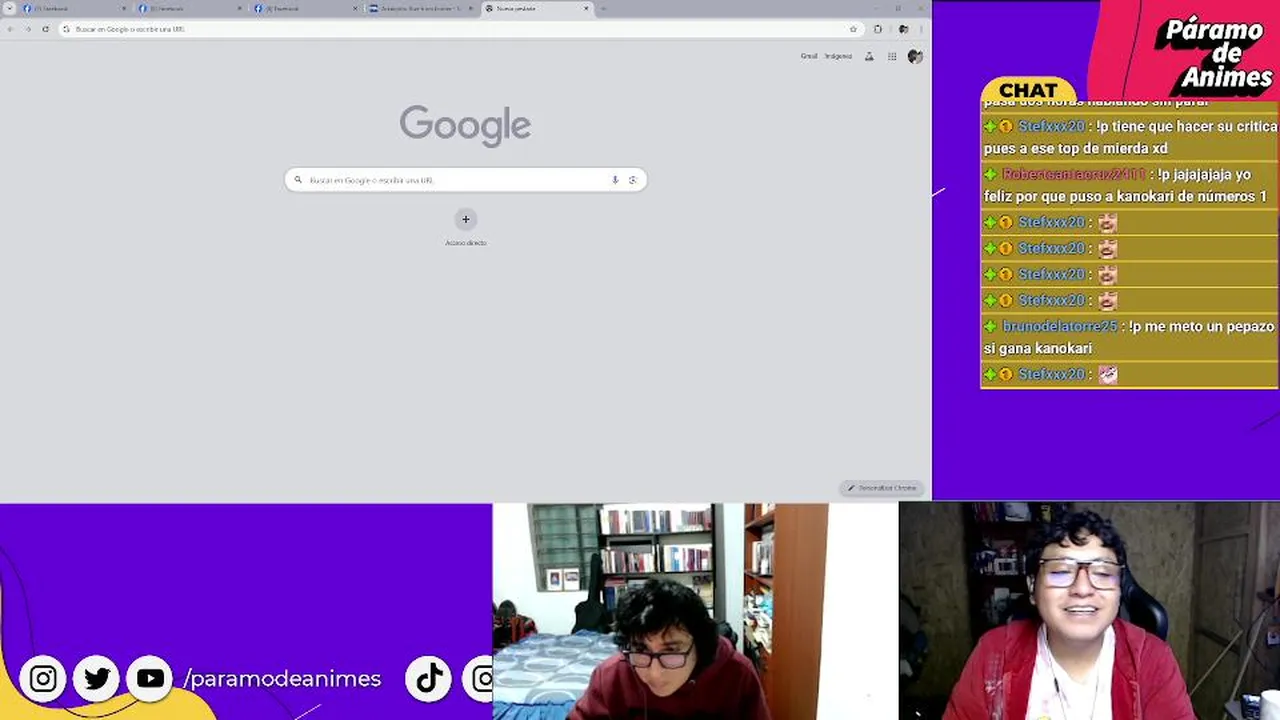Select the Nueva pestaña tab
This screenshot has height=720, width=1280.
(x=538, y=8)
